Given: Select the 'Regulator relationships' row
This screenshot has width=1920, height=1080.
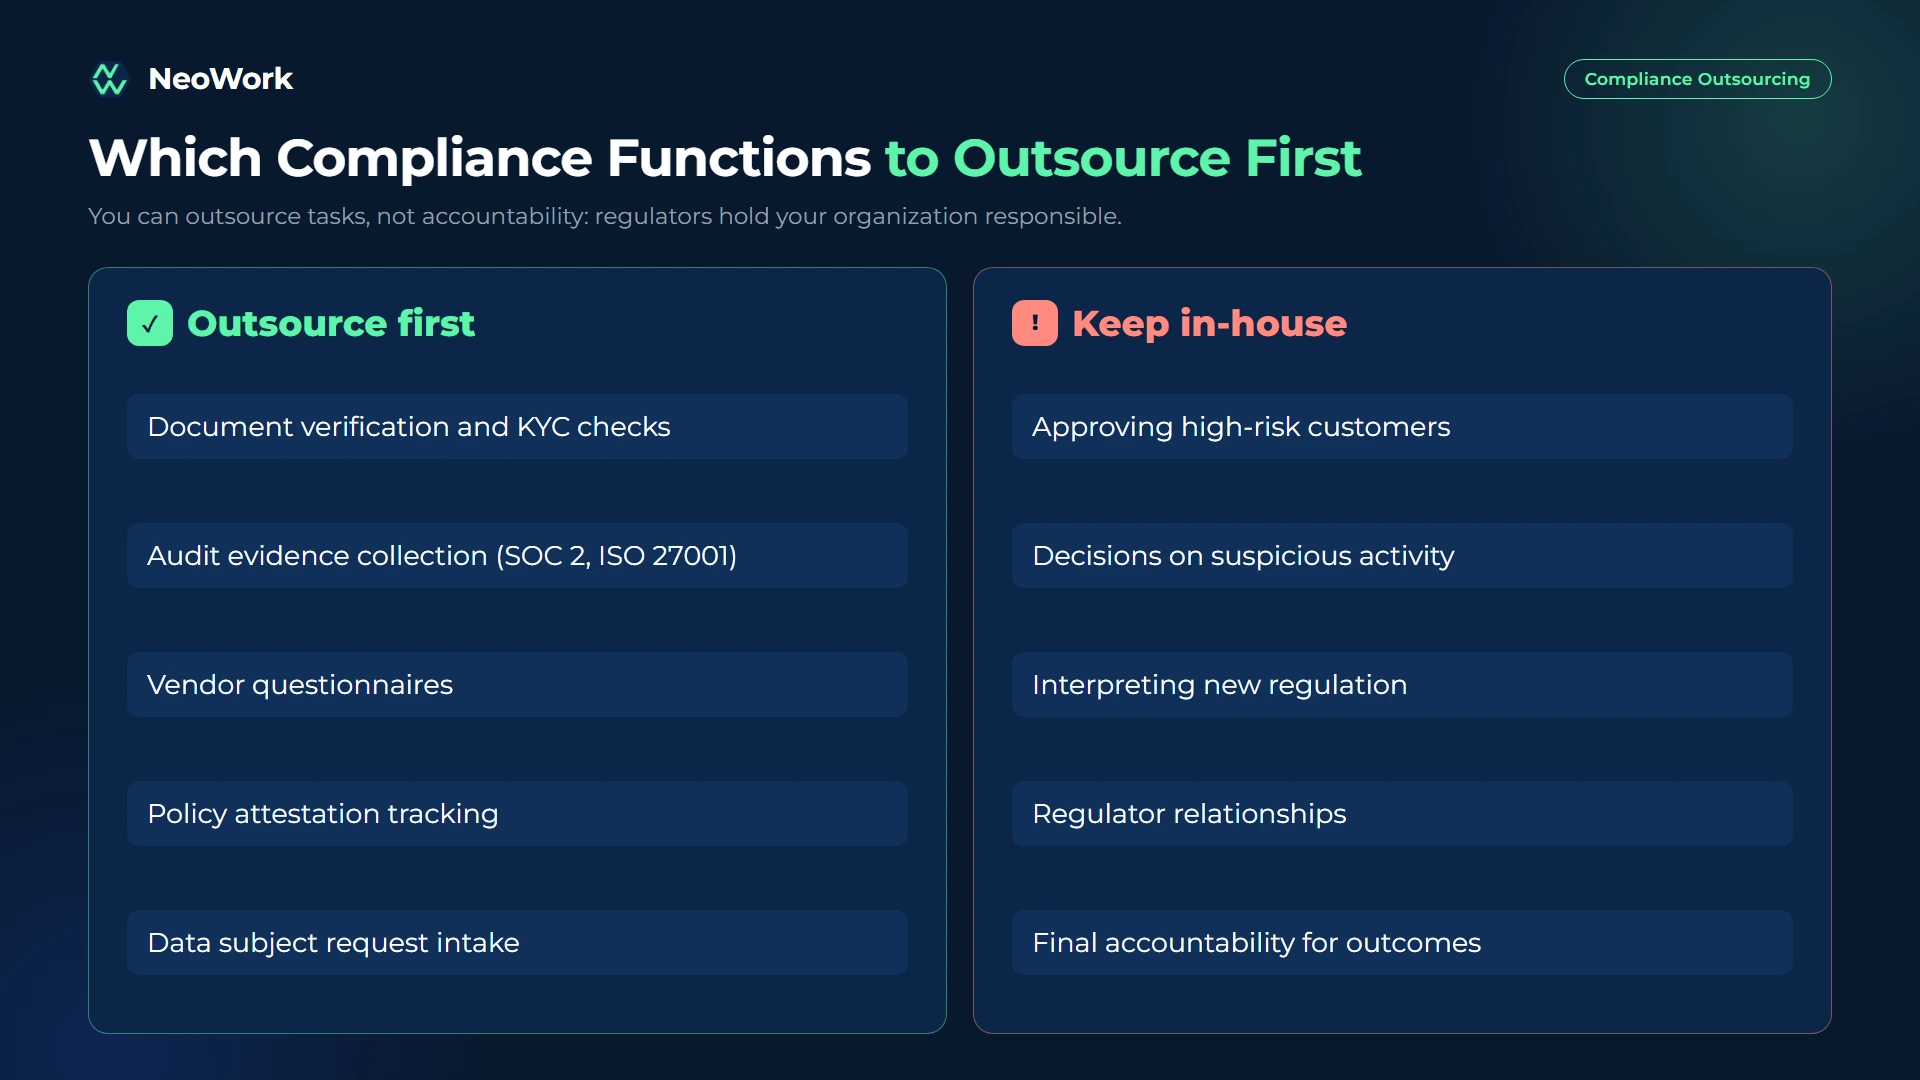Looking at the screenshot, I should tap(1402, 814).
